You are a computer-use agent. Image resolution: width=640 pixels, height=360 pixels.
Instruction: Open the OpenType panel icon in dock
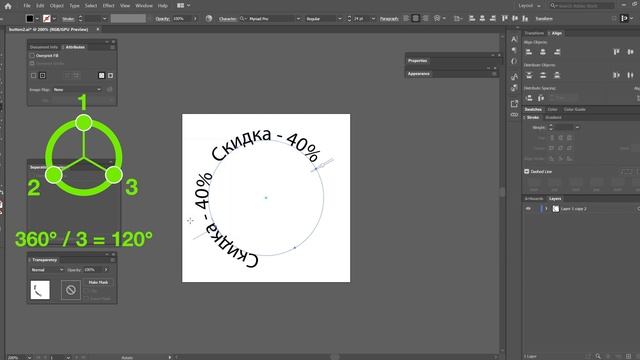514,61
